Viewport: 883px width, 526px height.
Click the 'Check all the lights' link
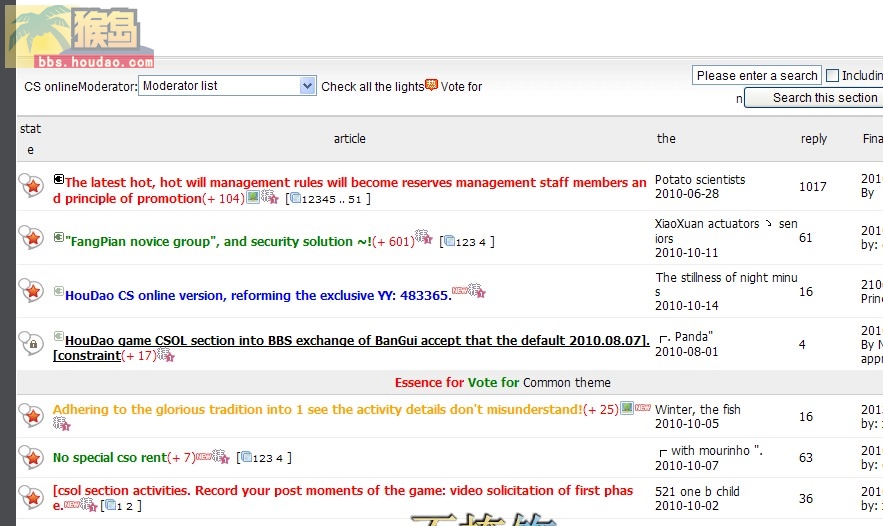(x=372, y=87)
